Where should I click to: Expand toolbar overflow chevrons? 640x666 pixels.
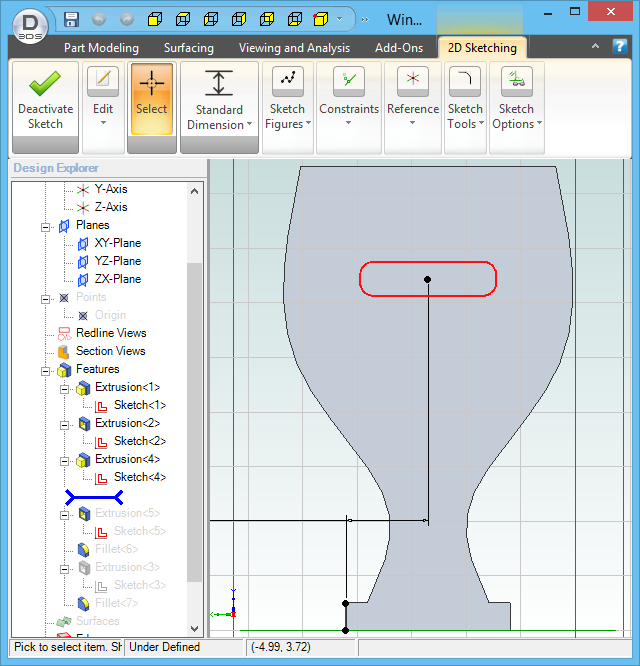(x=365, y=20)
